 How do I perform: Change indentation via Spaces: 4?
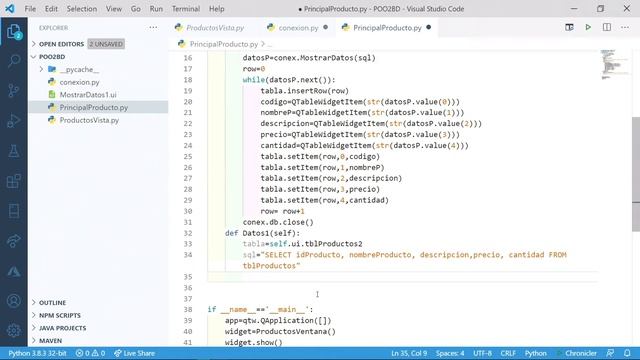[450, 353]
